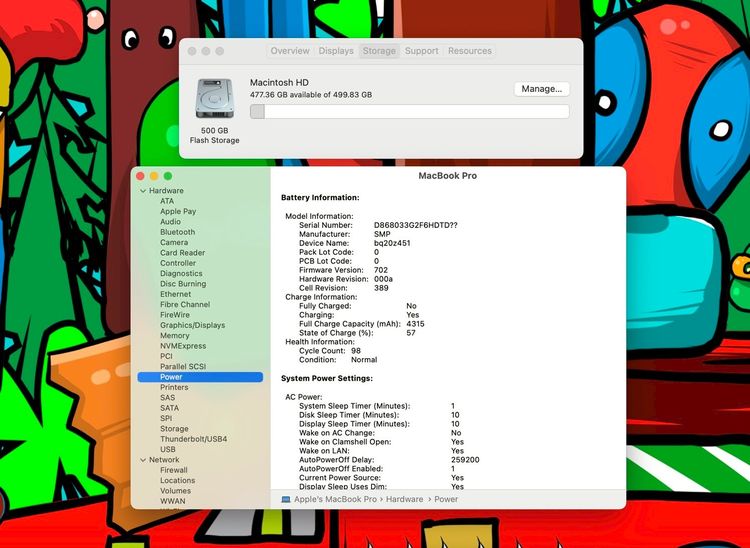Click the 500 GB Flash Storage label
Image resolution: width=750 pixels, height=548 pixels.
coord(214,135)
